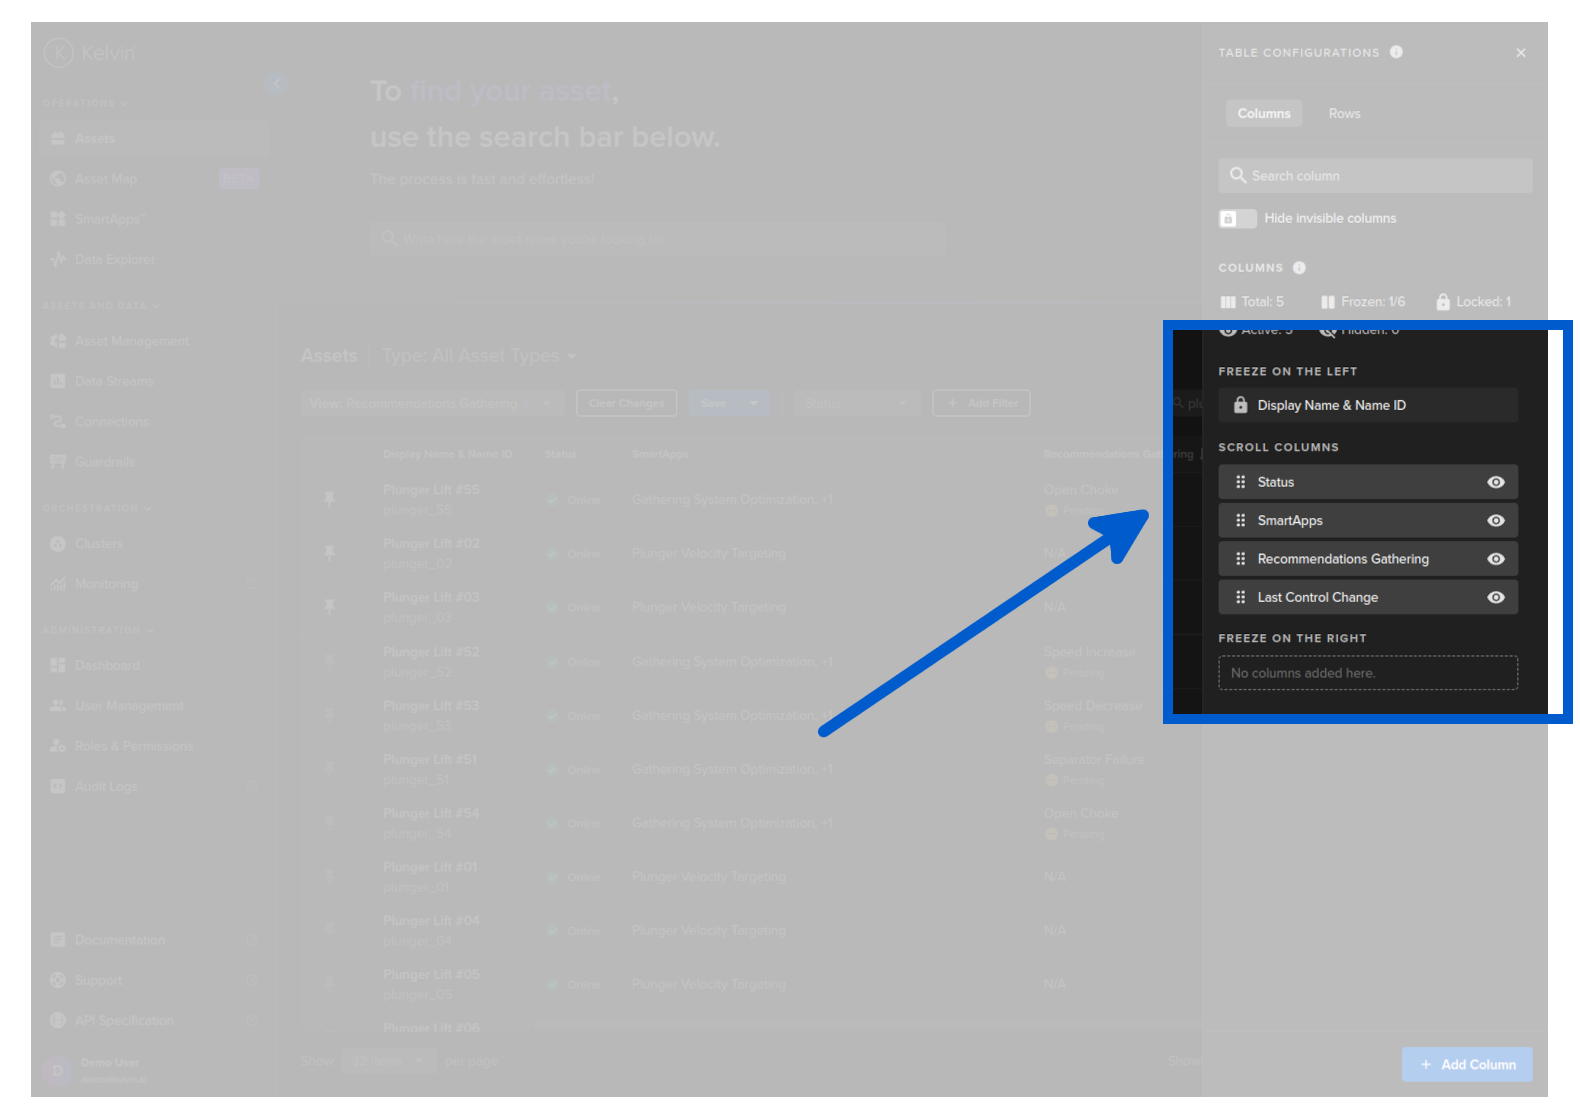
Task: Click the Last Control Change drag handle
Action: (x=1240, y=598)
